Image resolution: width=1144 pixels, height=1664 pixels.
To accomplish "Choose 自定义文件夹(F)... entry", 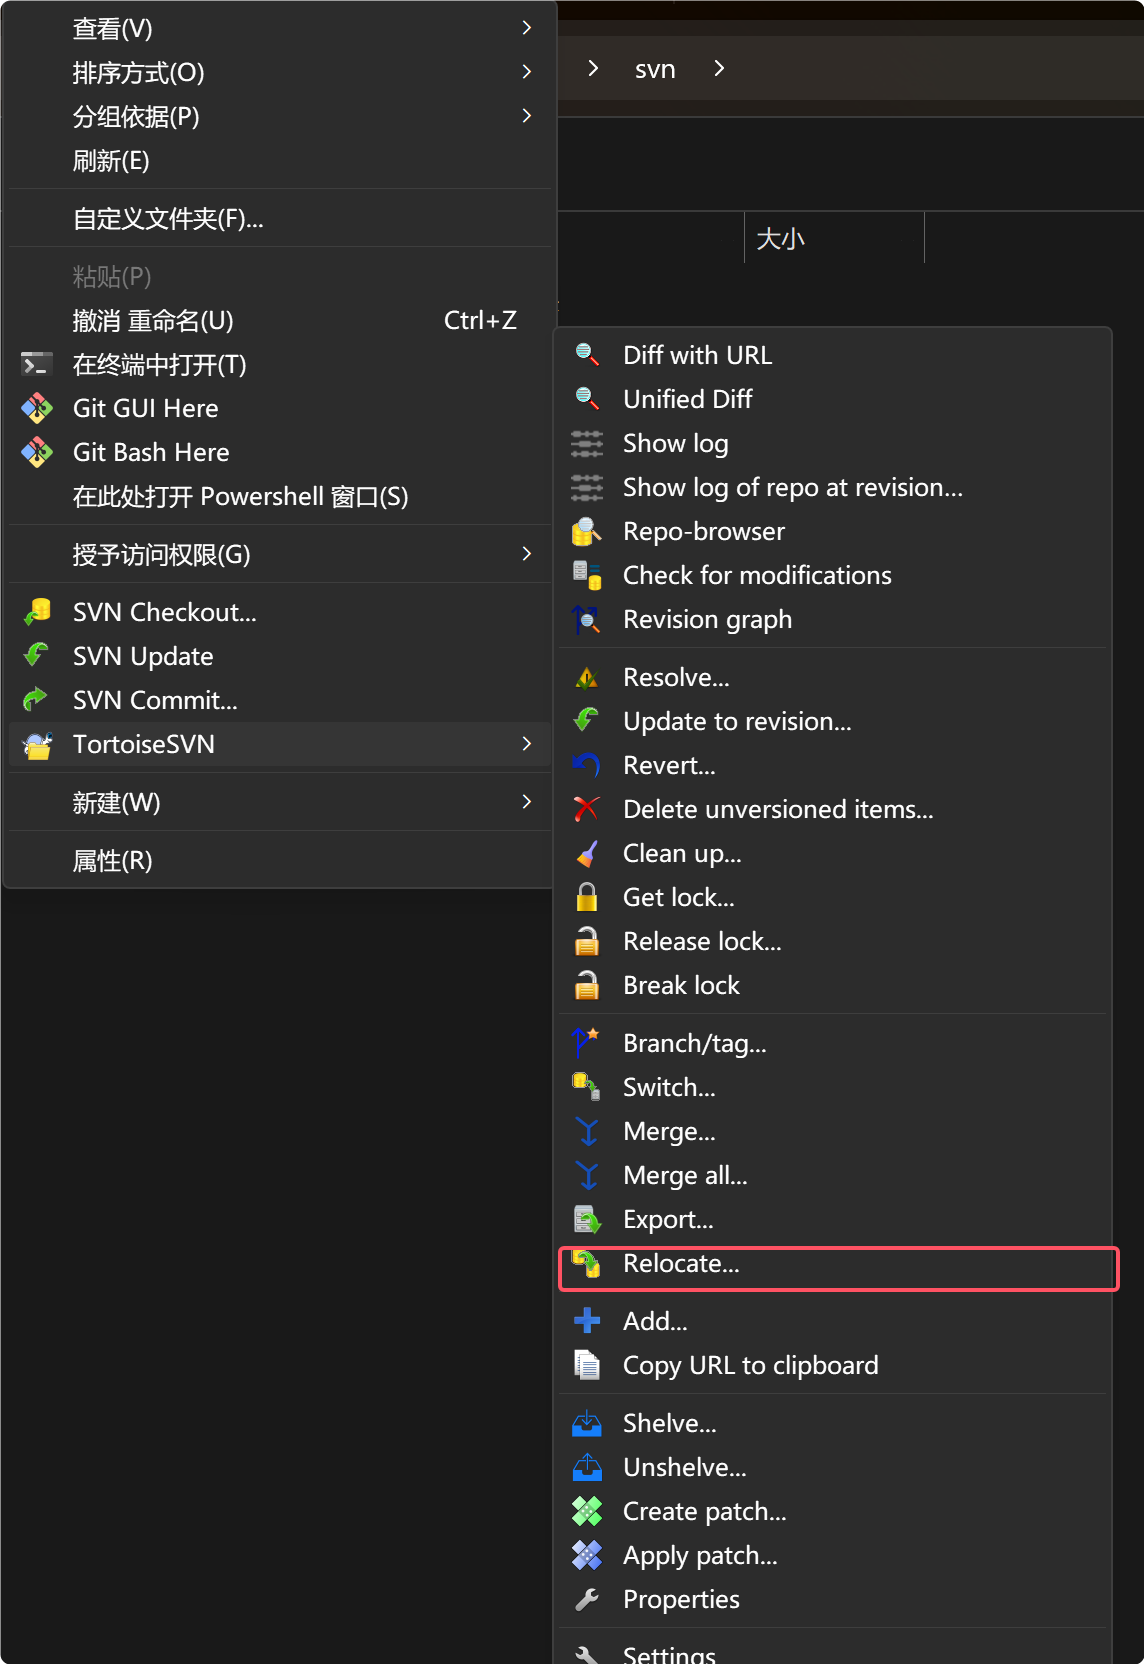I will (x=280, y=218).
